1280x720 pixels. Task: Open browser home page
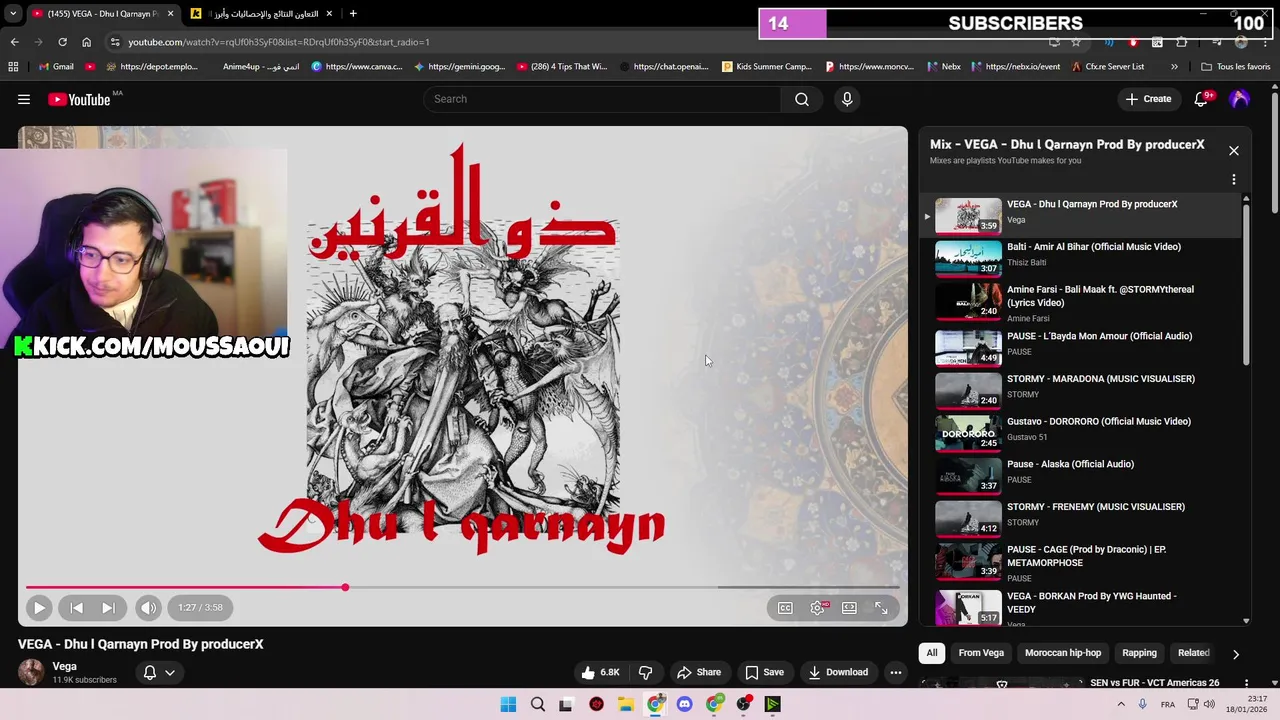click(x=86, y=42)
